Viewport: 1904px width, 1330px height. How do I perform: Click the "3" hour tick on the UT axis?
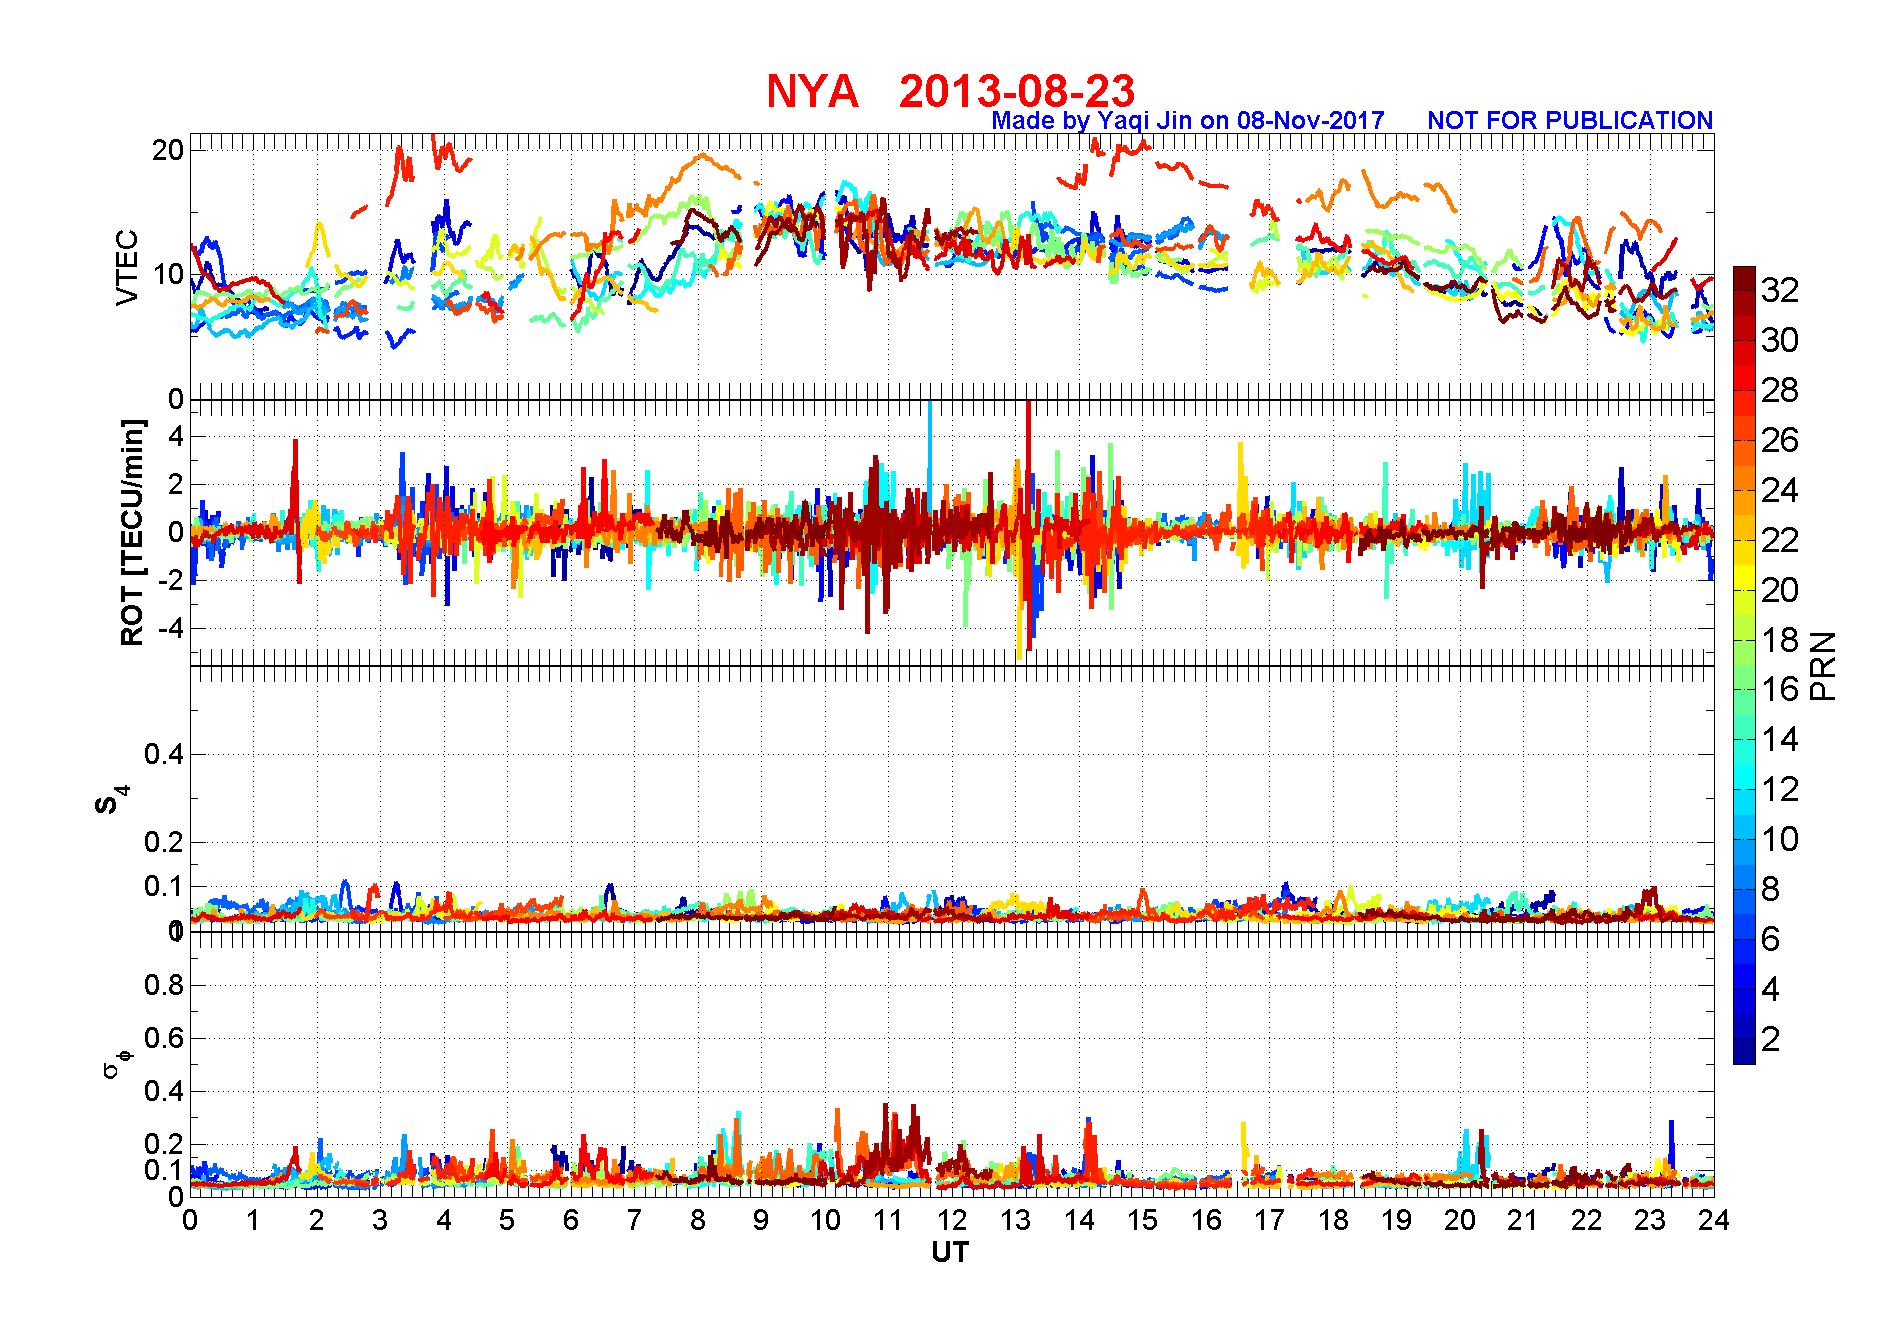[x=380, y=1220]
